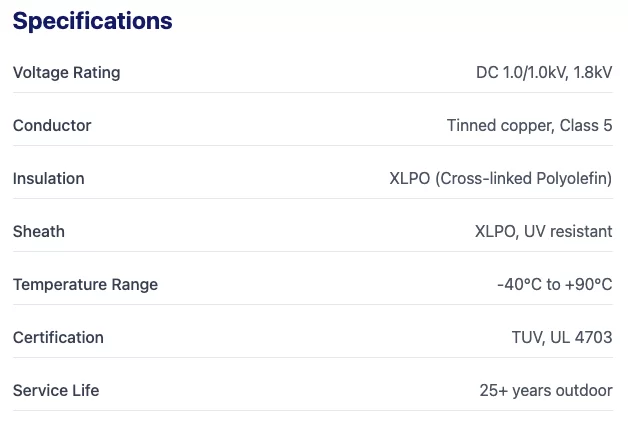Viewport: 628px width, 421px height.
Task: Select the Sheath label
Action: [x=39, y=232]
